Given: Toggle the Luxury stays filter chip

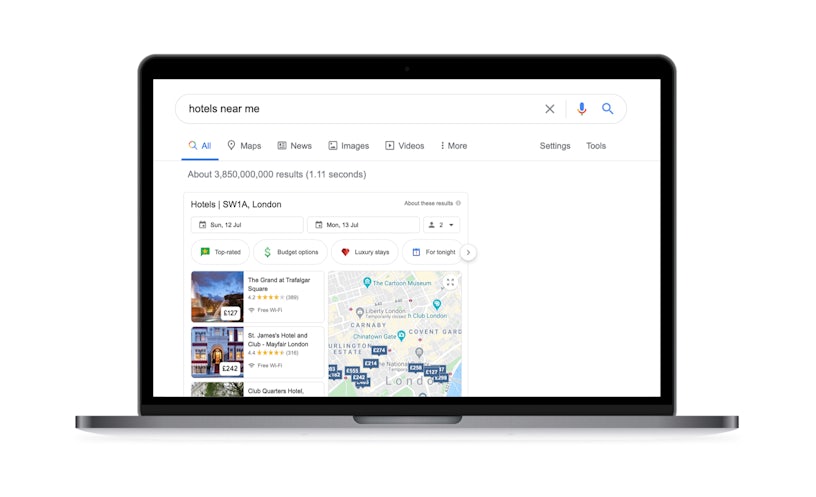Looking at the screenshot, I should (x=364, y=252).
